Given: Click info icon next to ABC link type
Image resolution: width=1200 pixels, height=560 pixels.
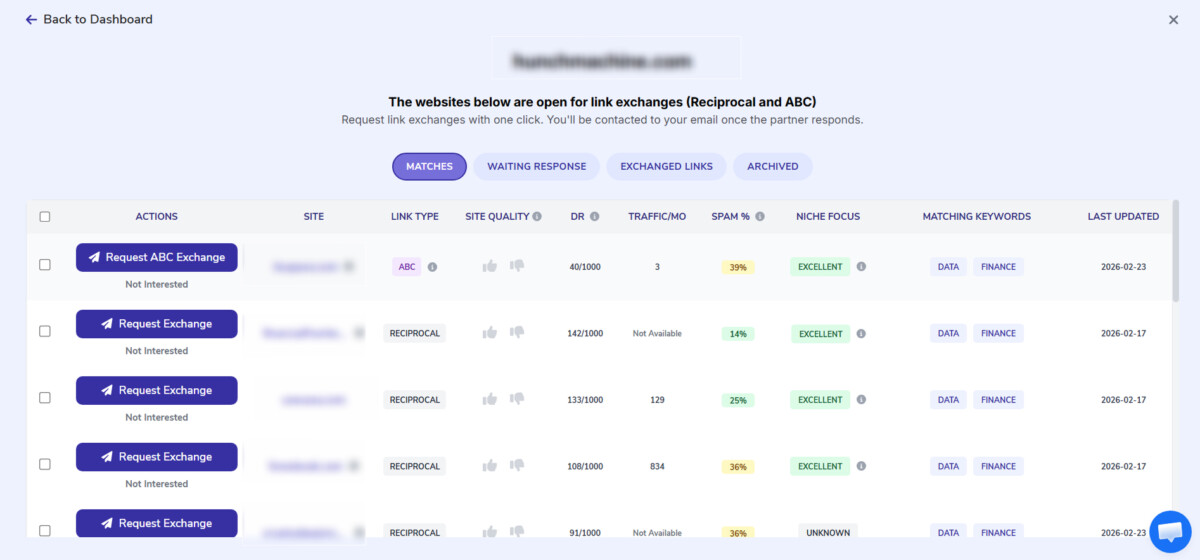Looking at the screenshot, I should [x=432, y=267].
